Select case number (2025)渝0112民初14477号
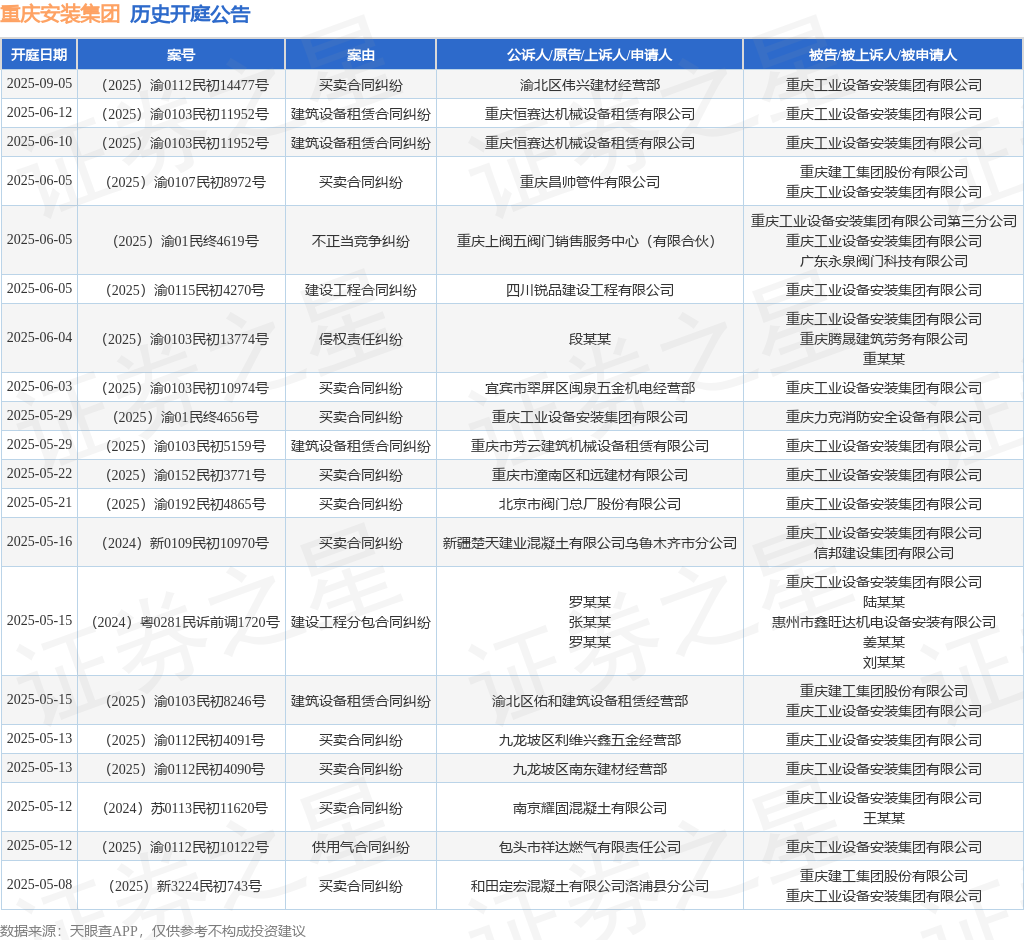Viewport: 1024px width, 940px height. pyautogui.click(x=185, y=85)
